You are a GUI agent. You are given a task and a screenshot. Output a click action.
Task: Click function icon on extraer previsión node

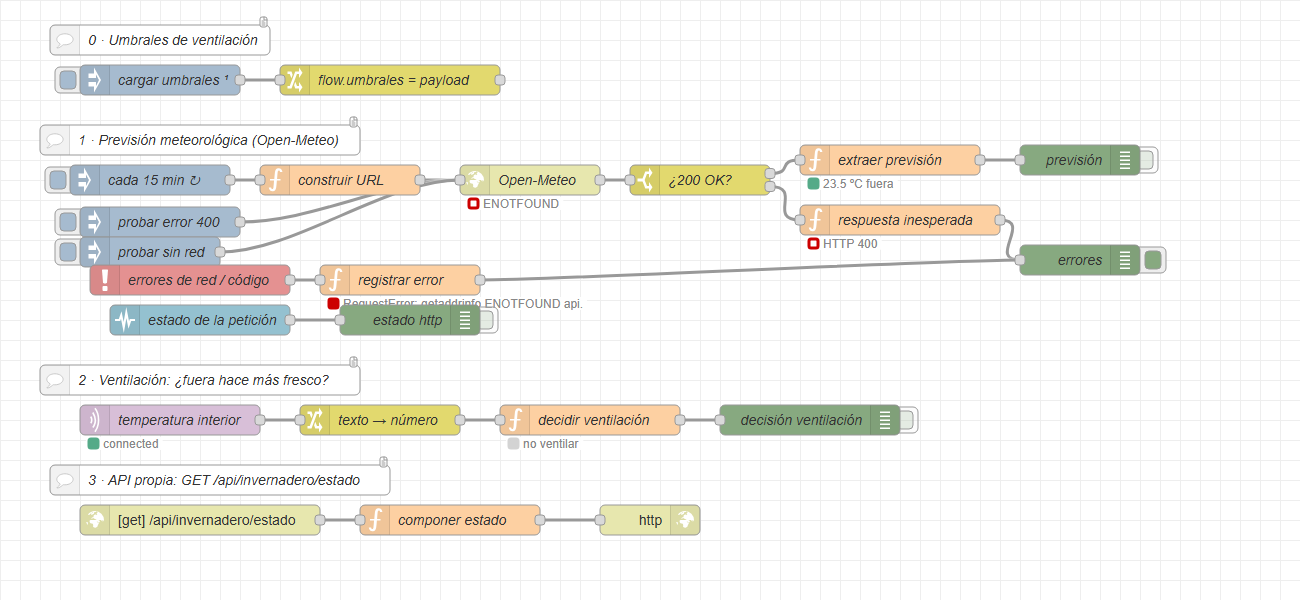click(815, 160)
